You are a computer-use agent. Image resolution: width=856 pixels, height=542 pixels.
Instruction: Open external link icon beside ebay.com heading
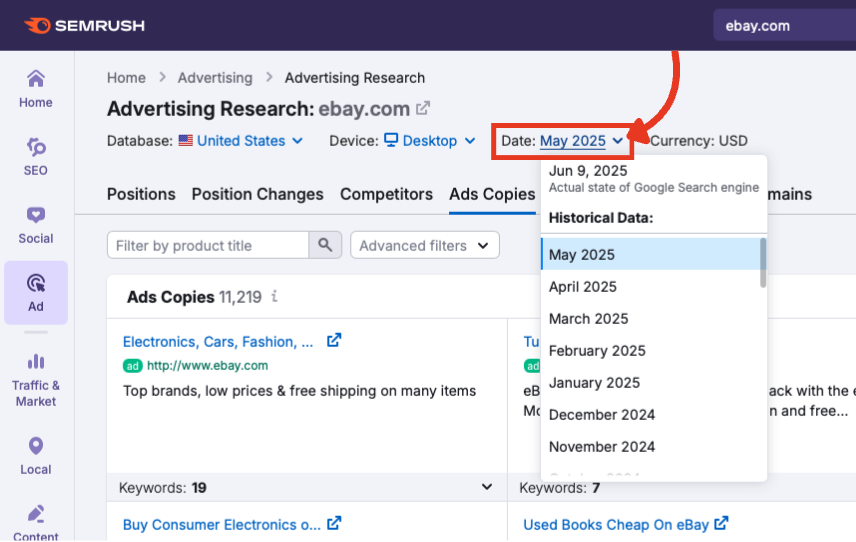(x=423, y=108)
